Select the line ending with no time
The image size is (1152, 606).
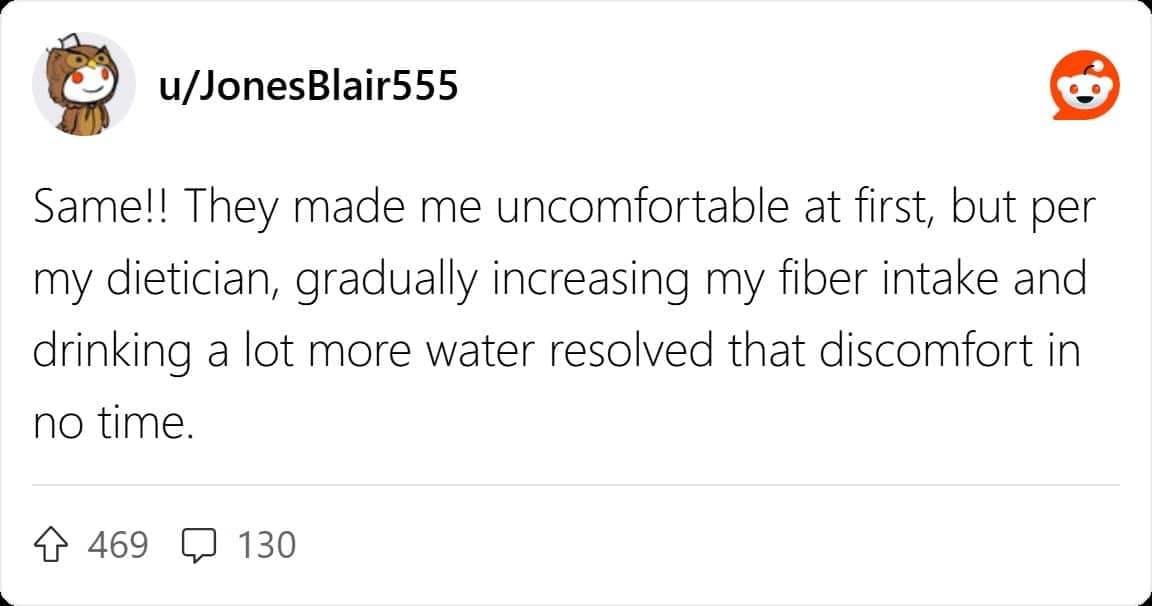click(x=113, y=422)
